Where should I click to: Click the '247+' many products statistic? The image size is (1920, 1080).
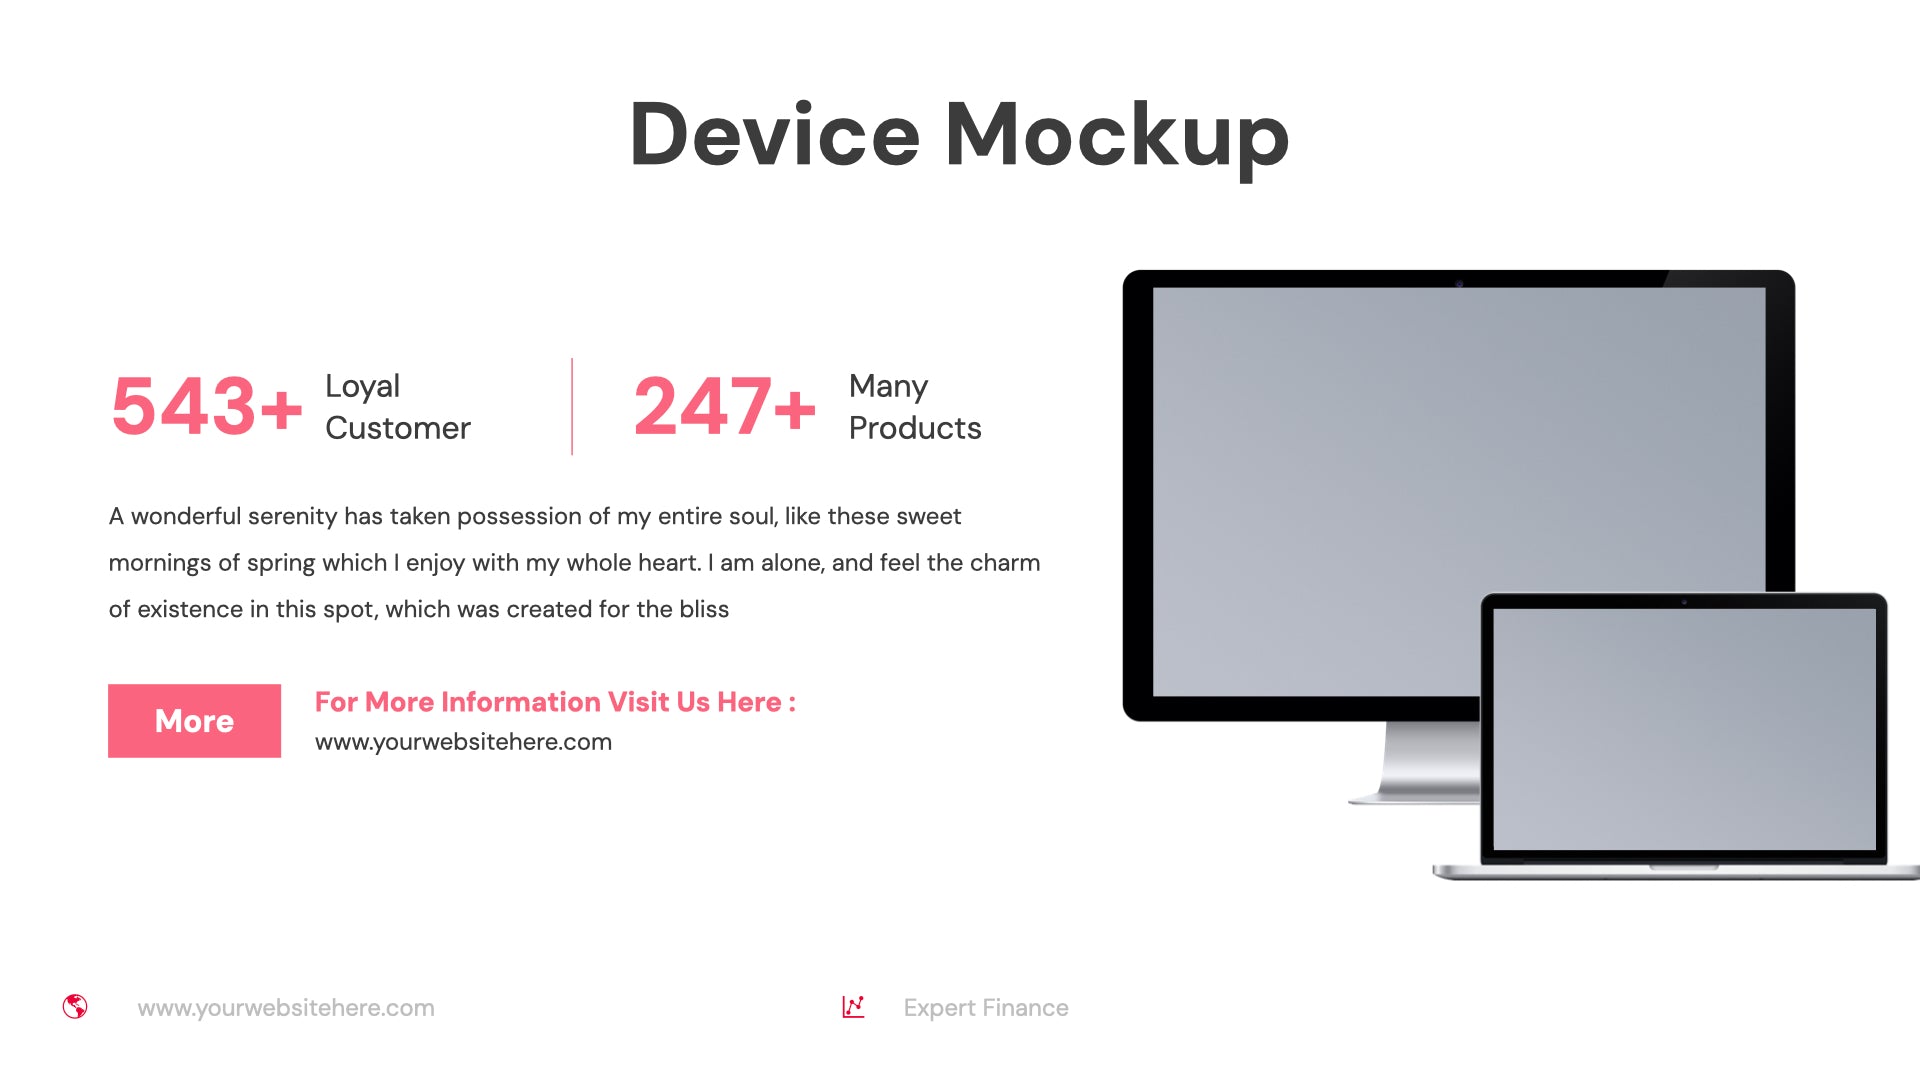point(725,406)
